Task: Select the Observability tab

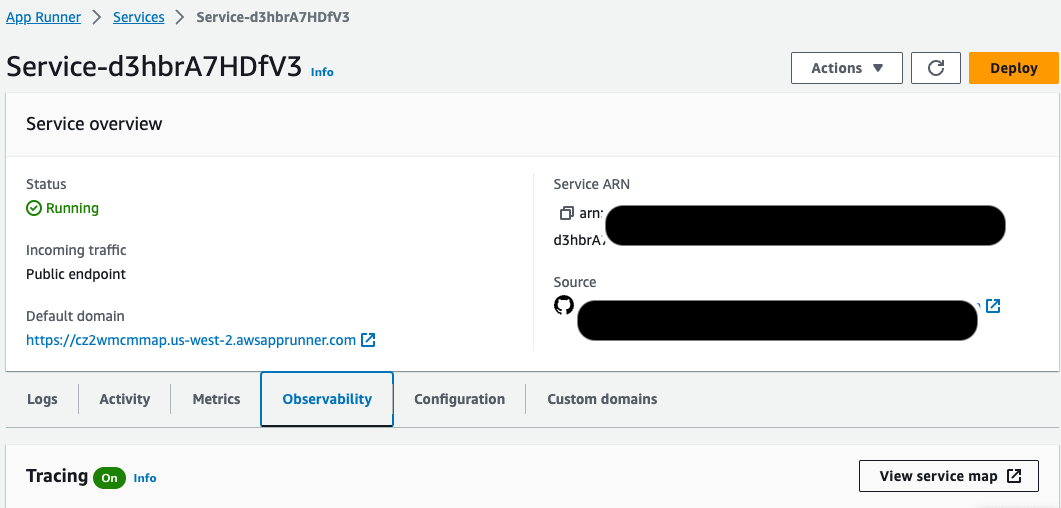Action: (327, 399)
